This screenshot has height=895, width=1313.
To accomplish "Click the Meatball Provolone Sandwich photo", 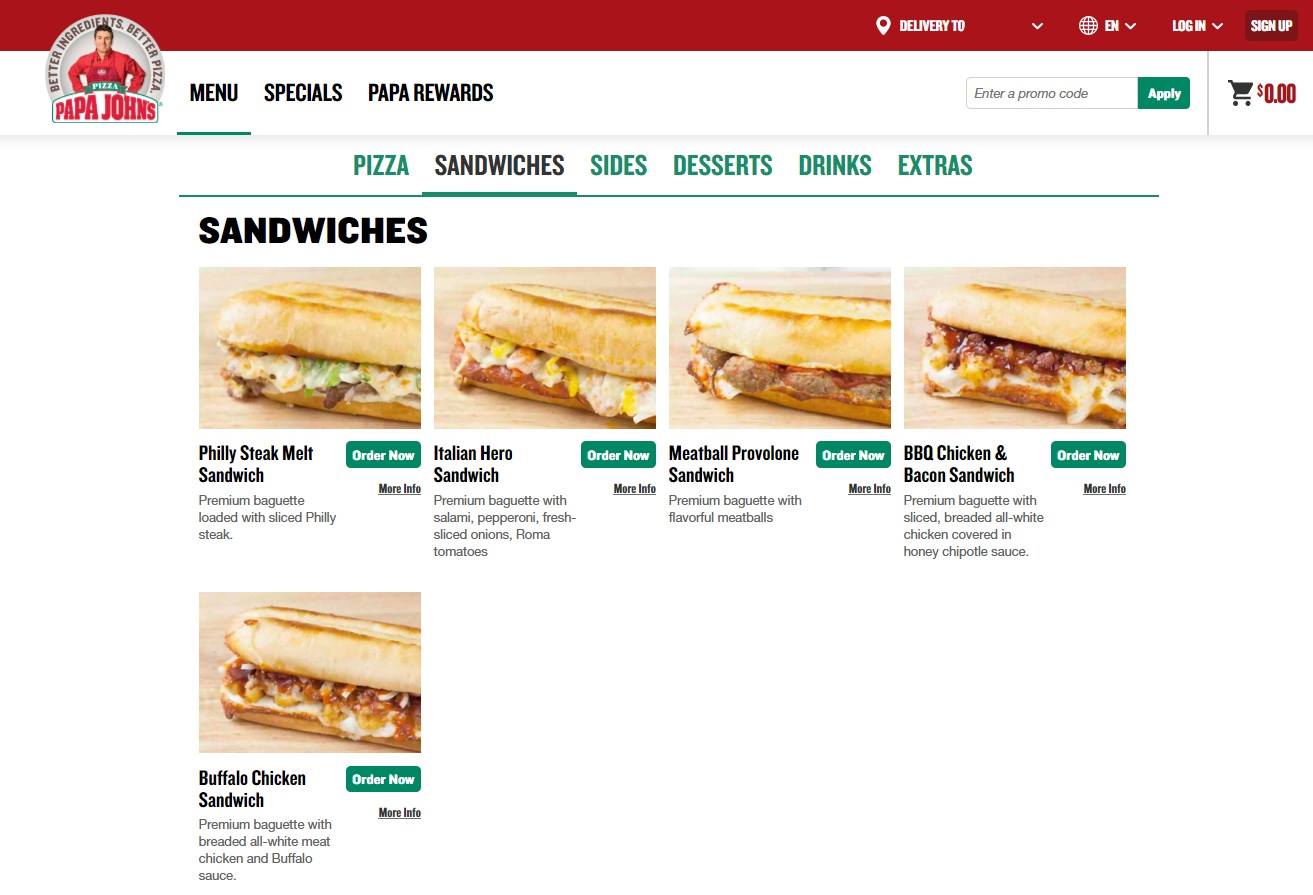I will coord(780,348).
